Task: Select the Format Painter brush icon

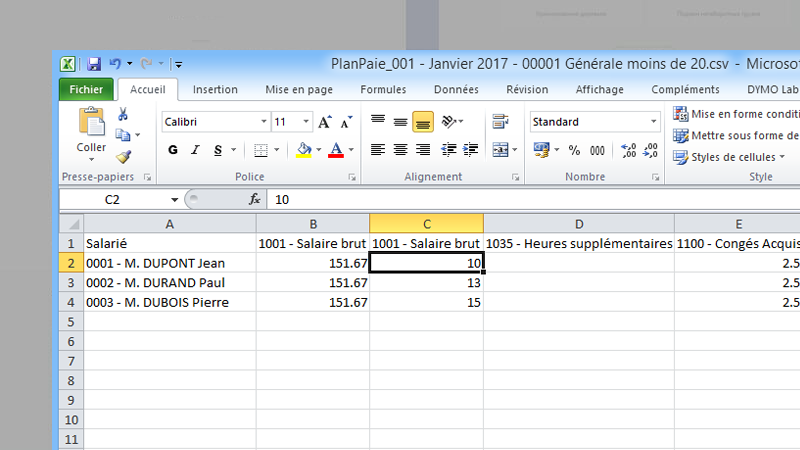Action: pos(123,156)
